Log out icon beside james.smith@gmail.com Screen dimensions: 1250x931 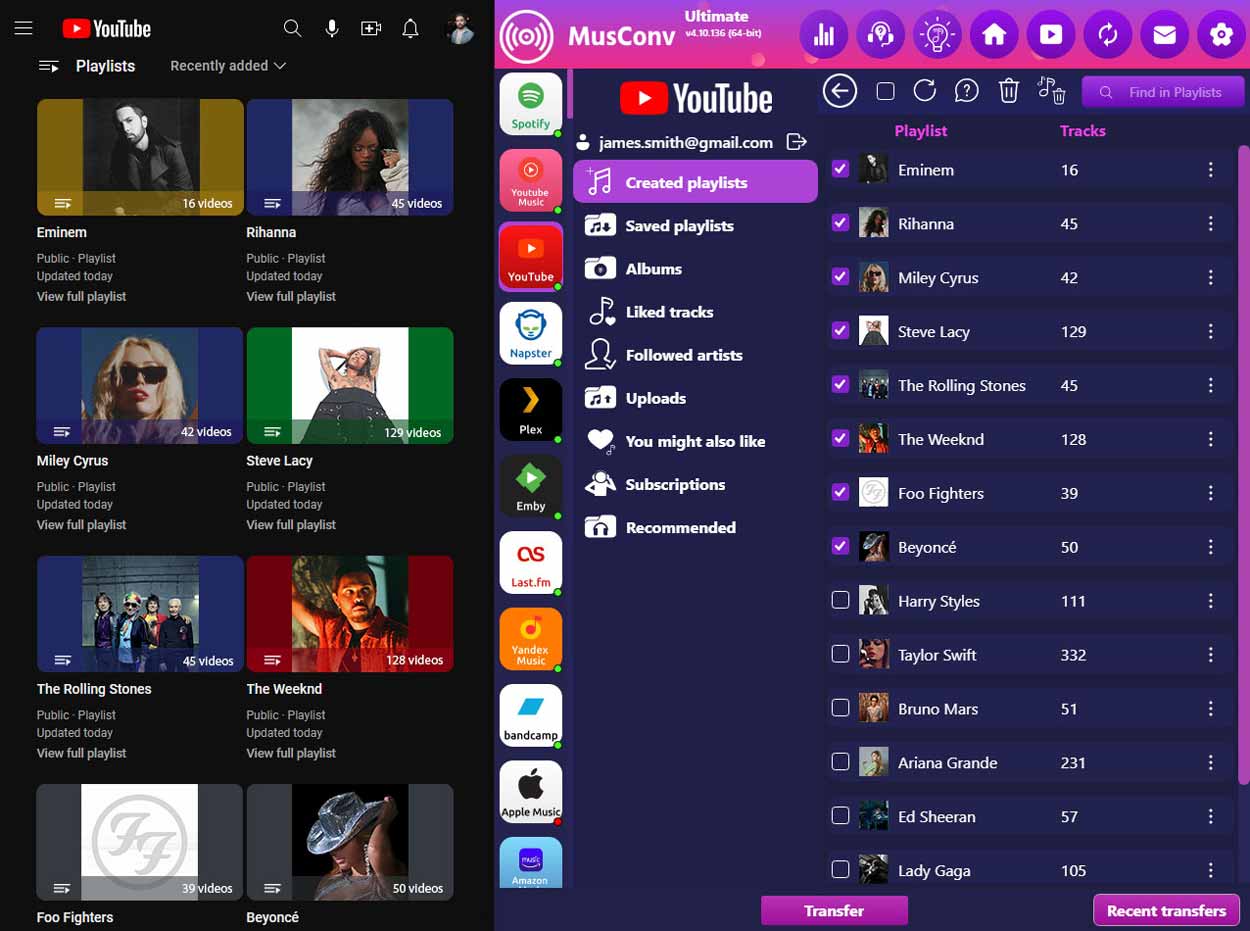click(x=796, y=142)
